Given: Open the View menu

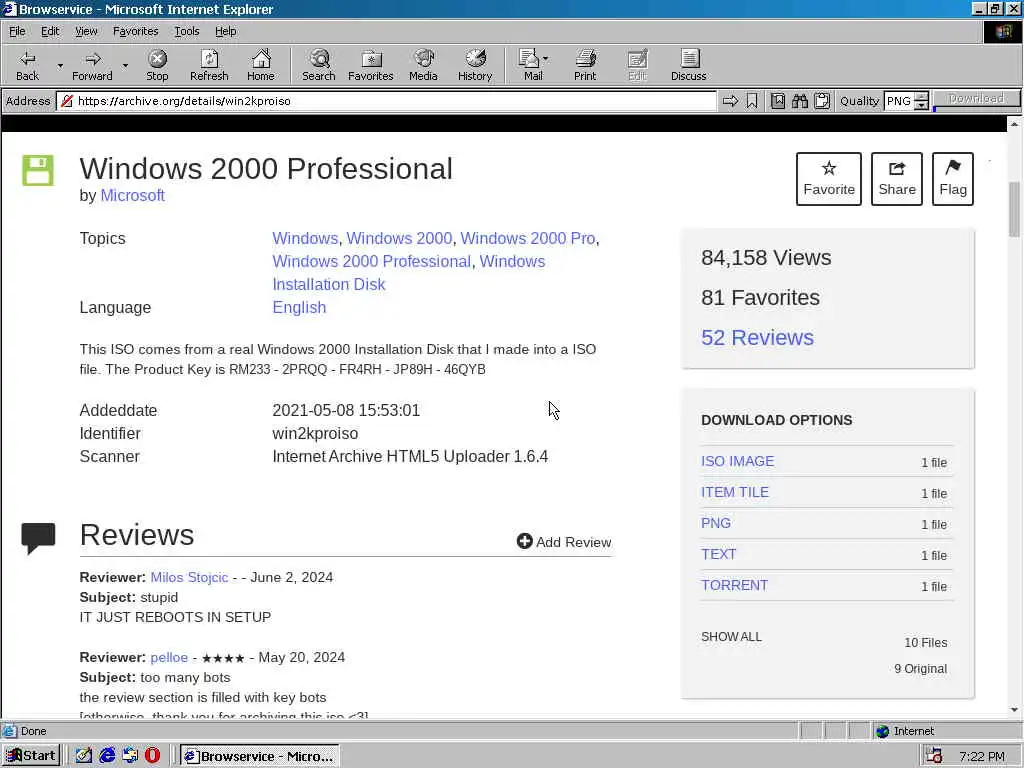Looking at the screenshot, I should [86, 31].
